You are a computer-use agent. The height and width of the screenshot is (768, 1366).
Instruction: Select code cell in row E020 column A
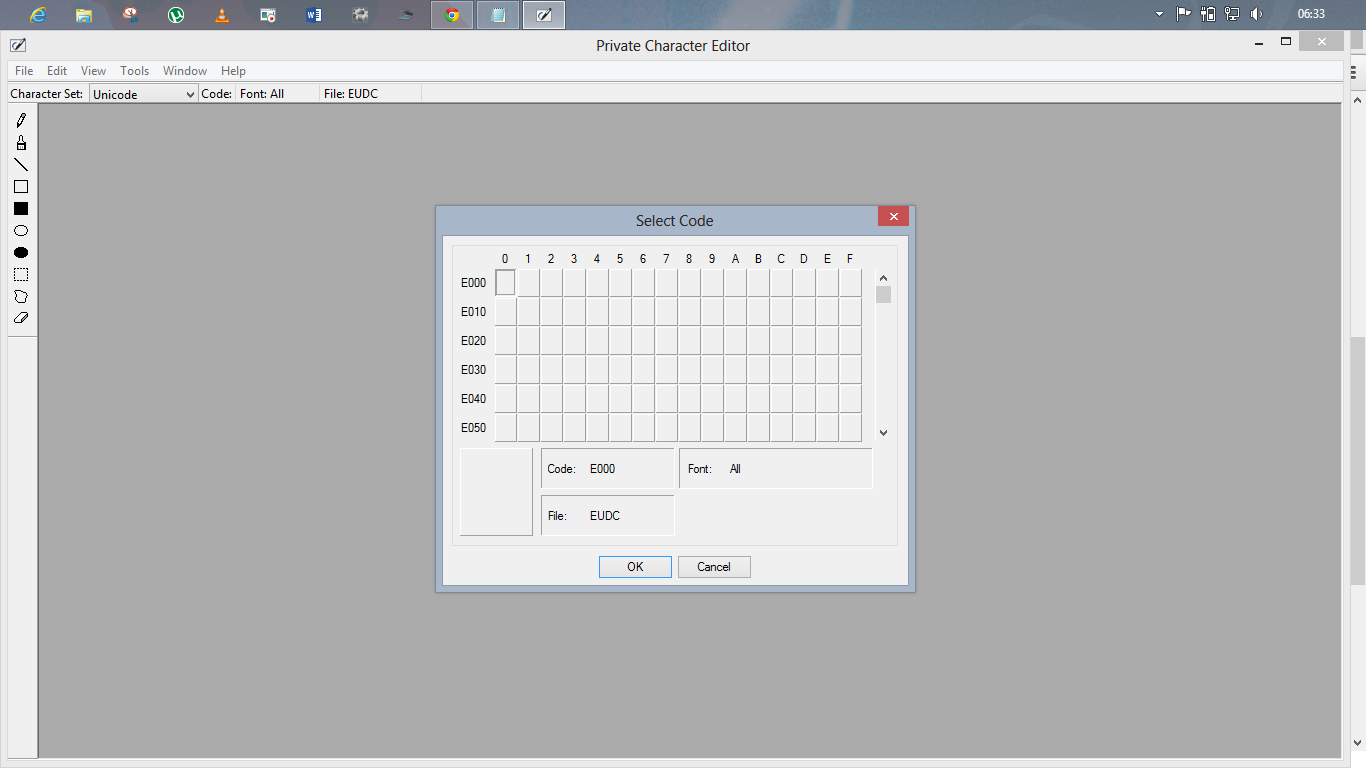[x=735, y=341]
